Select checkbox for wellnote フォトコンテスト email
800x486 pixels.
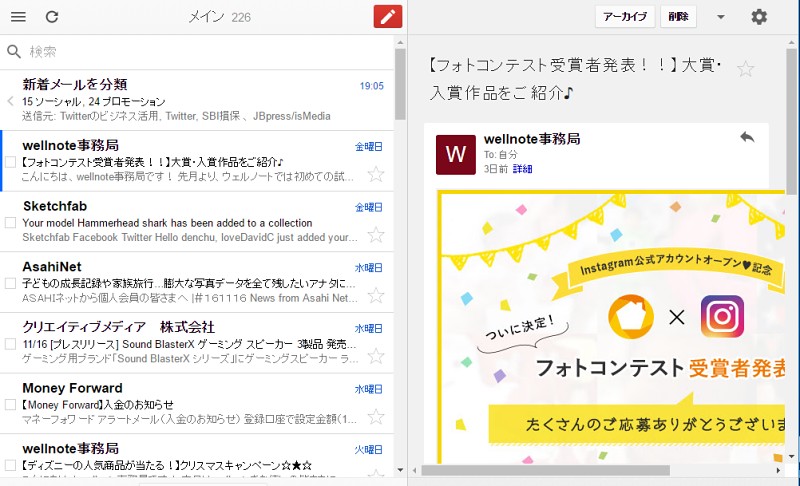pos(10,162)
